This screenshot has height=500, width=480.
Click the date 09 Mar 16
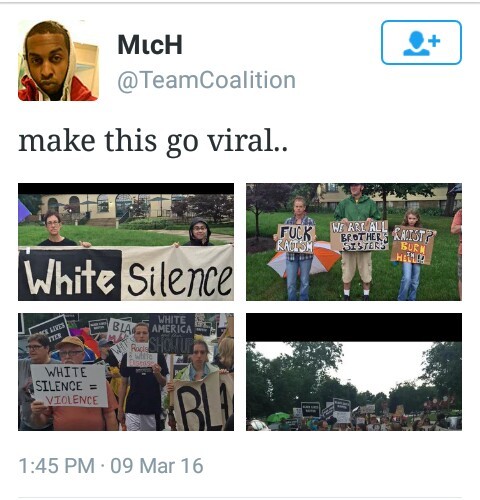pyautogui.click(x=157, y=466)
